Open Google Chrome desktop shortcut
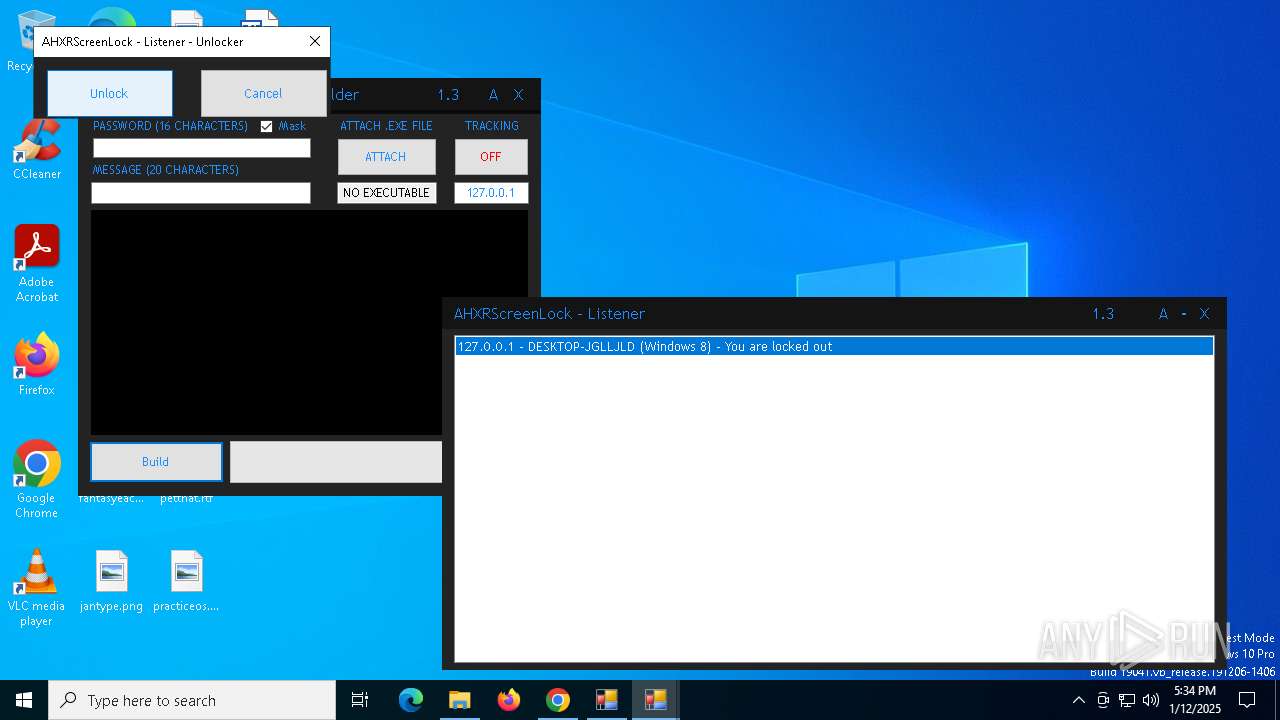 point(37,479)
